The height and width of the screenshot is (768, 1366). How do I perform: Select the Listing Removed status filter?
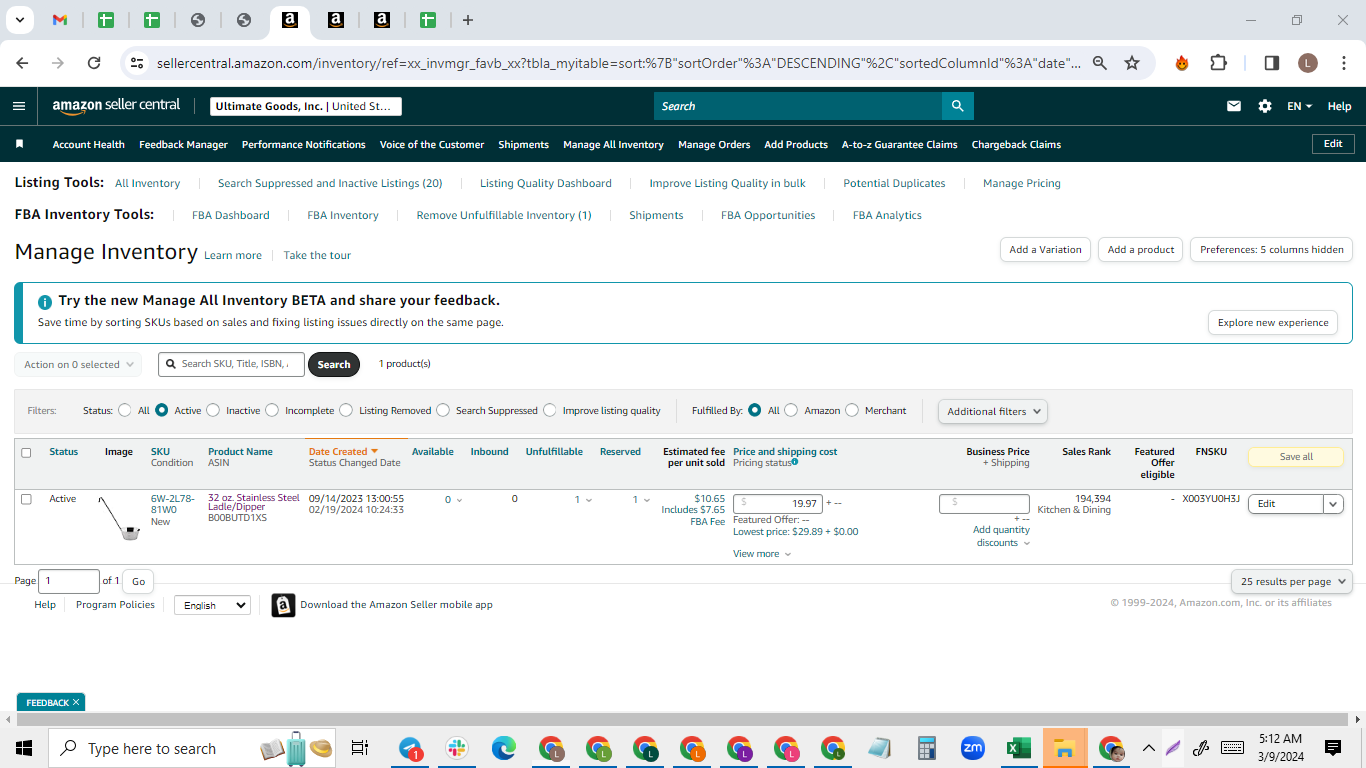click(x=346, y=410)
